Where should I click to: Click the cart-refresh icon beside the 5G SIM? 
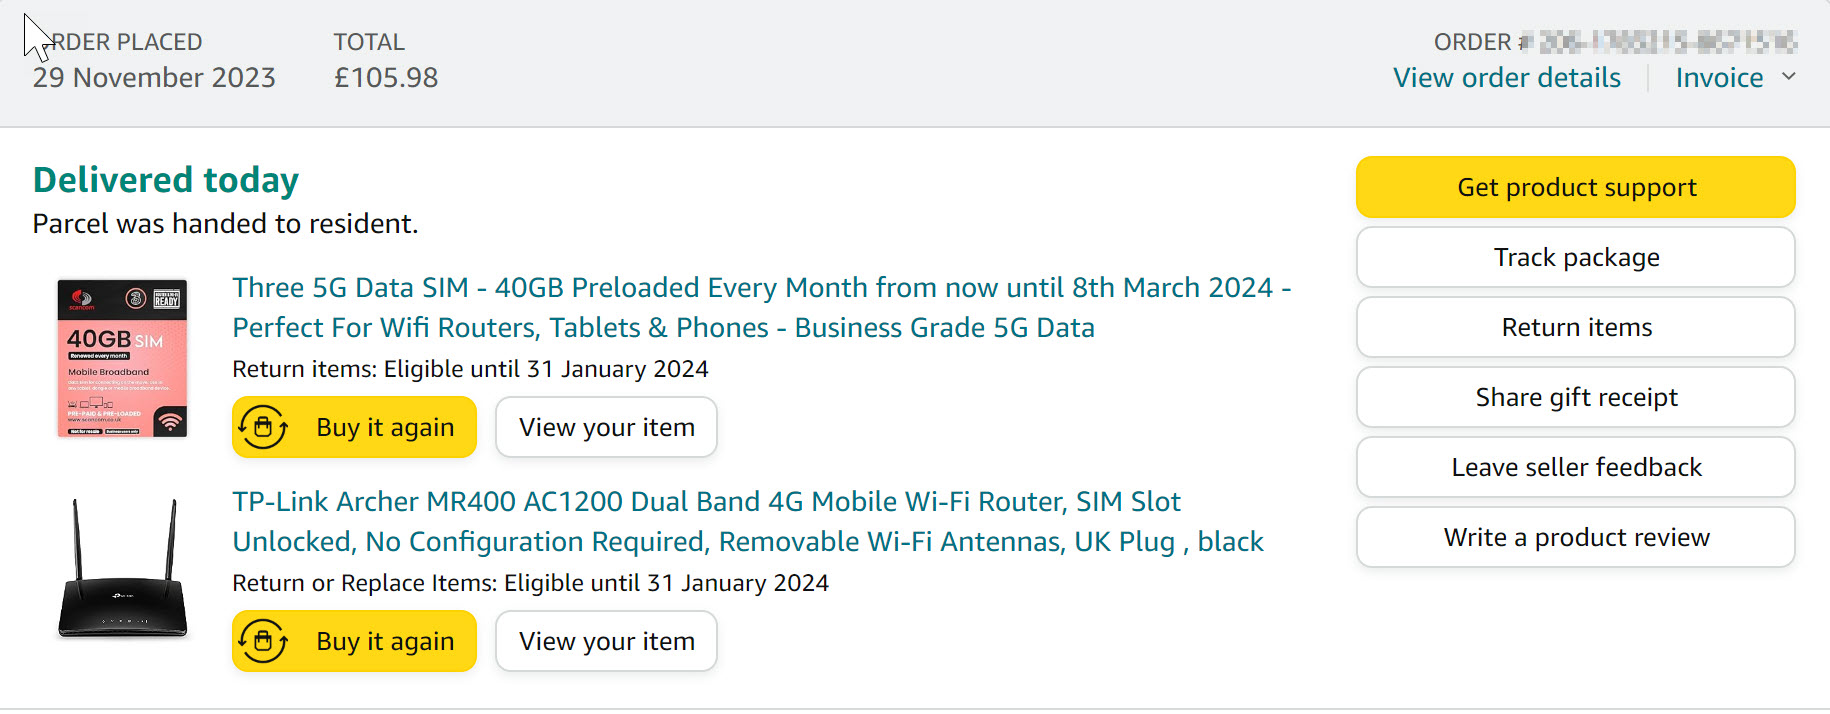pyautogui.click(x=263, y=427)
